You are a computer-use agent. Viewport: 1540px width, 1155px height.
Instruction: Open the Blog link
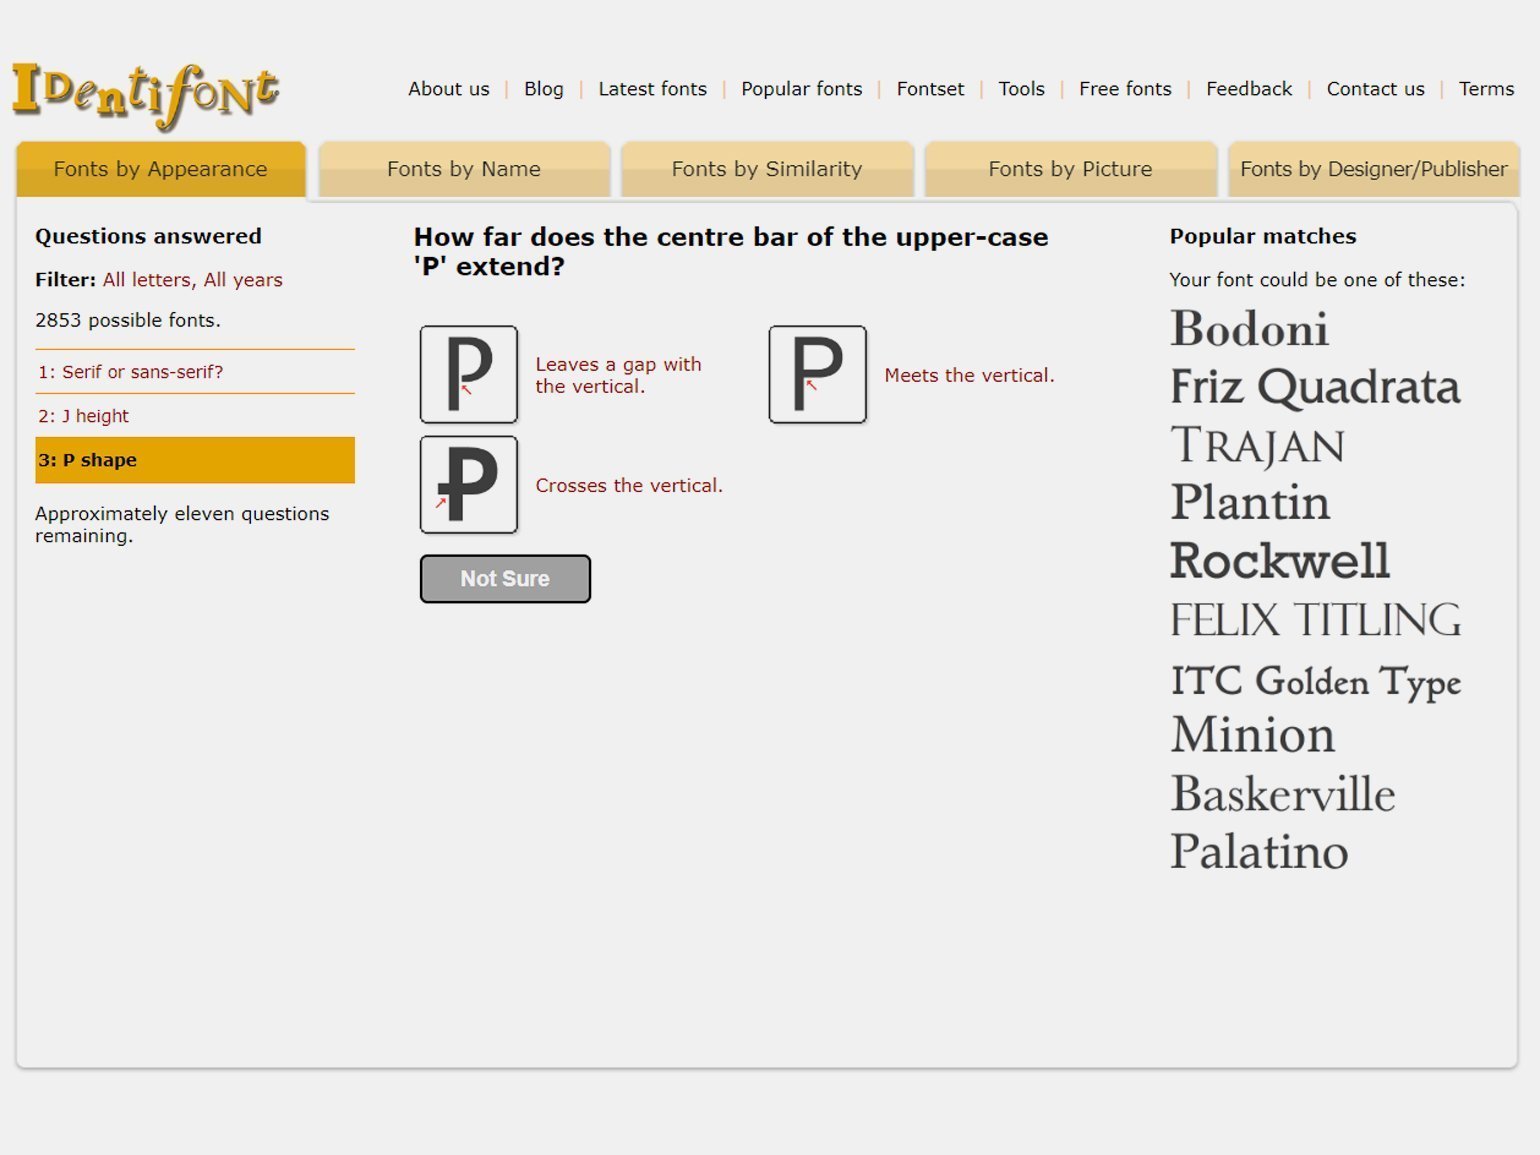point(544,89)
